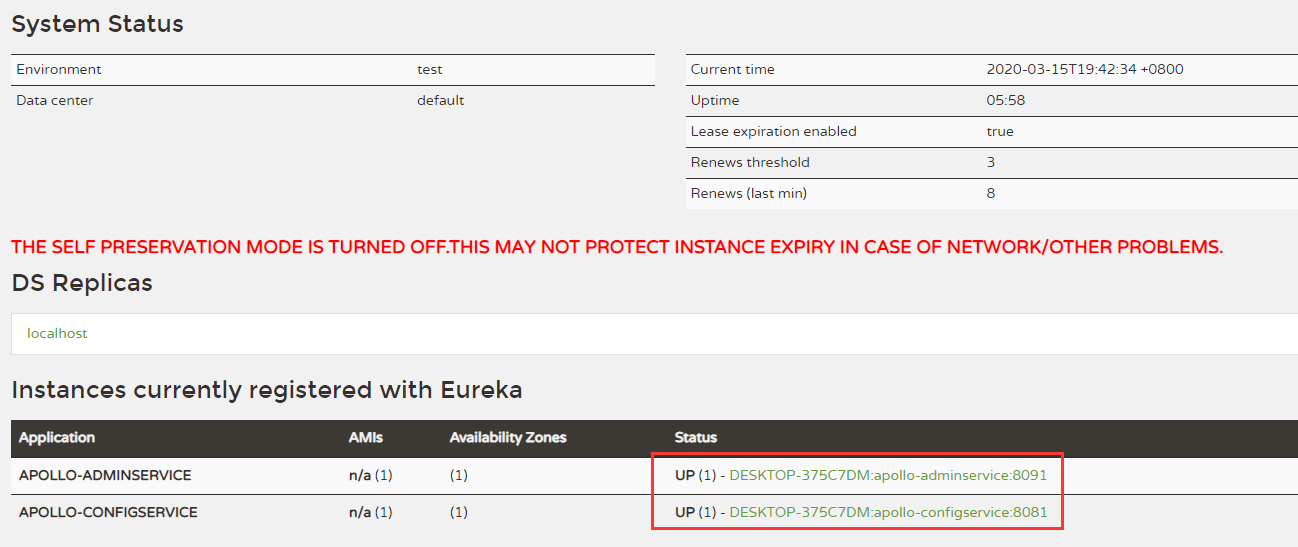Select the Renews threshold label
Image resolution: width=1298 pixels, height=547 pixels.
click(x=750, y=163)
